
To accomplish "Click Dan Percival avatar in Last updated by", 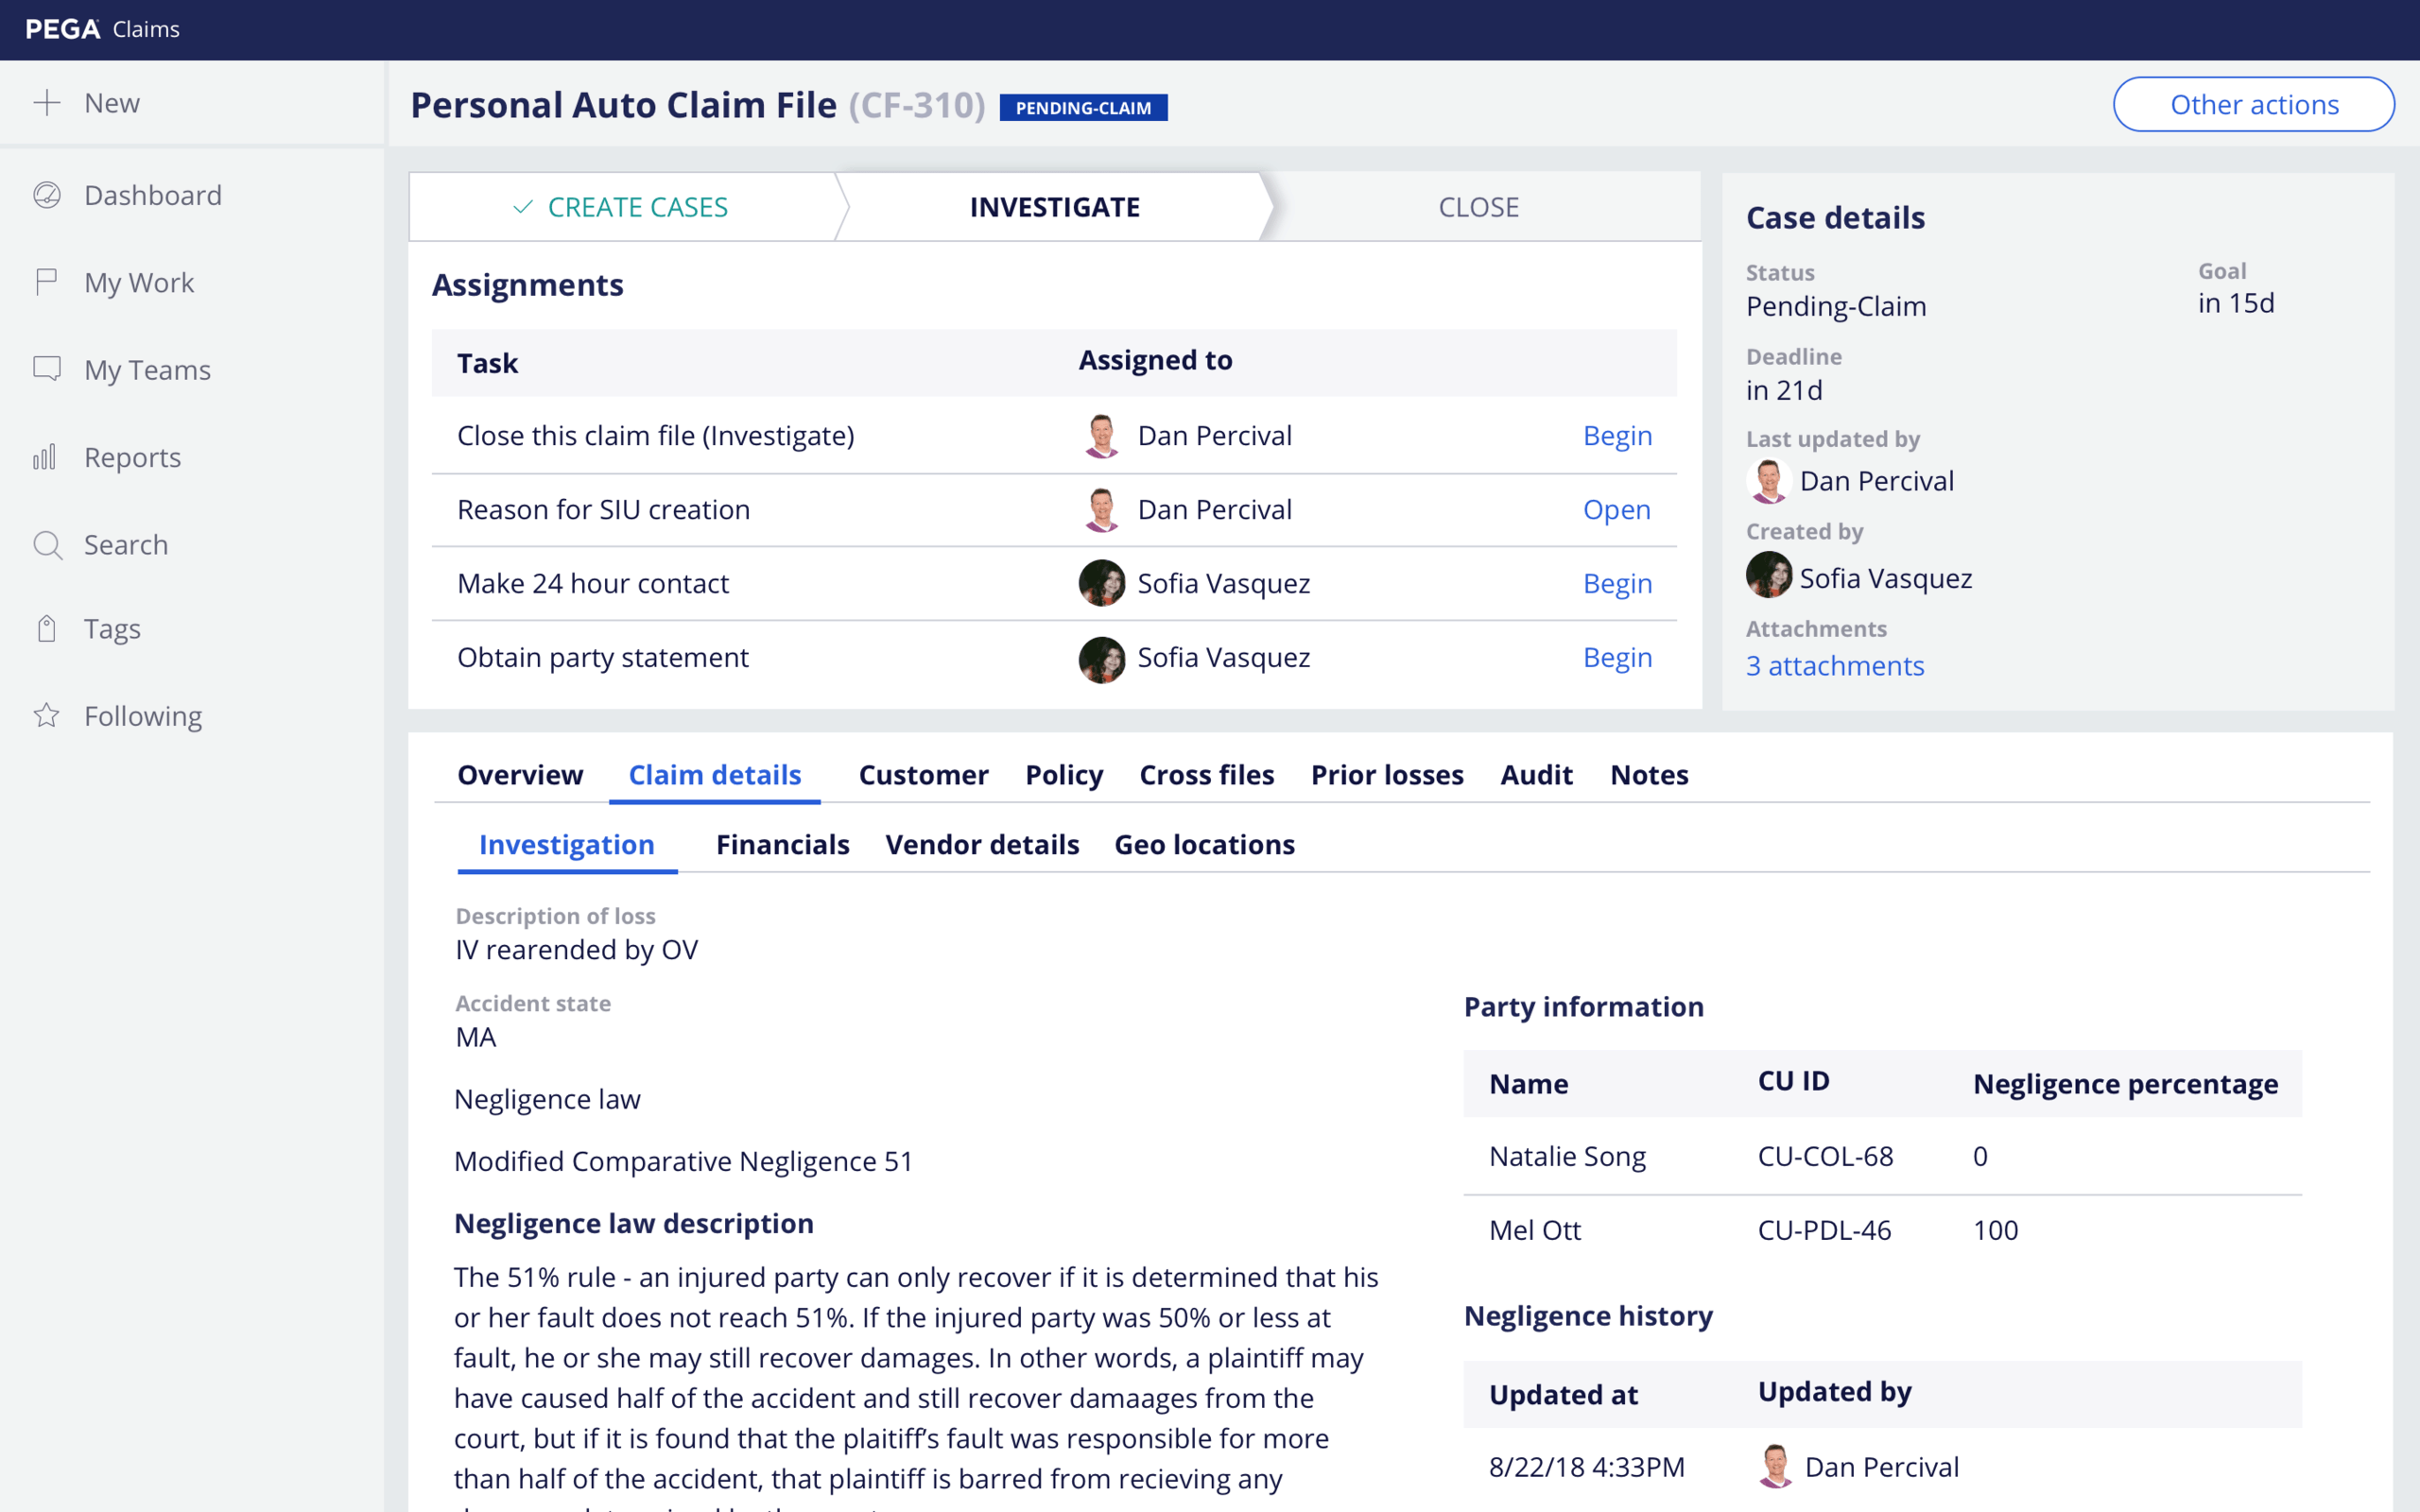I will pos(1768,481).
